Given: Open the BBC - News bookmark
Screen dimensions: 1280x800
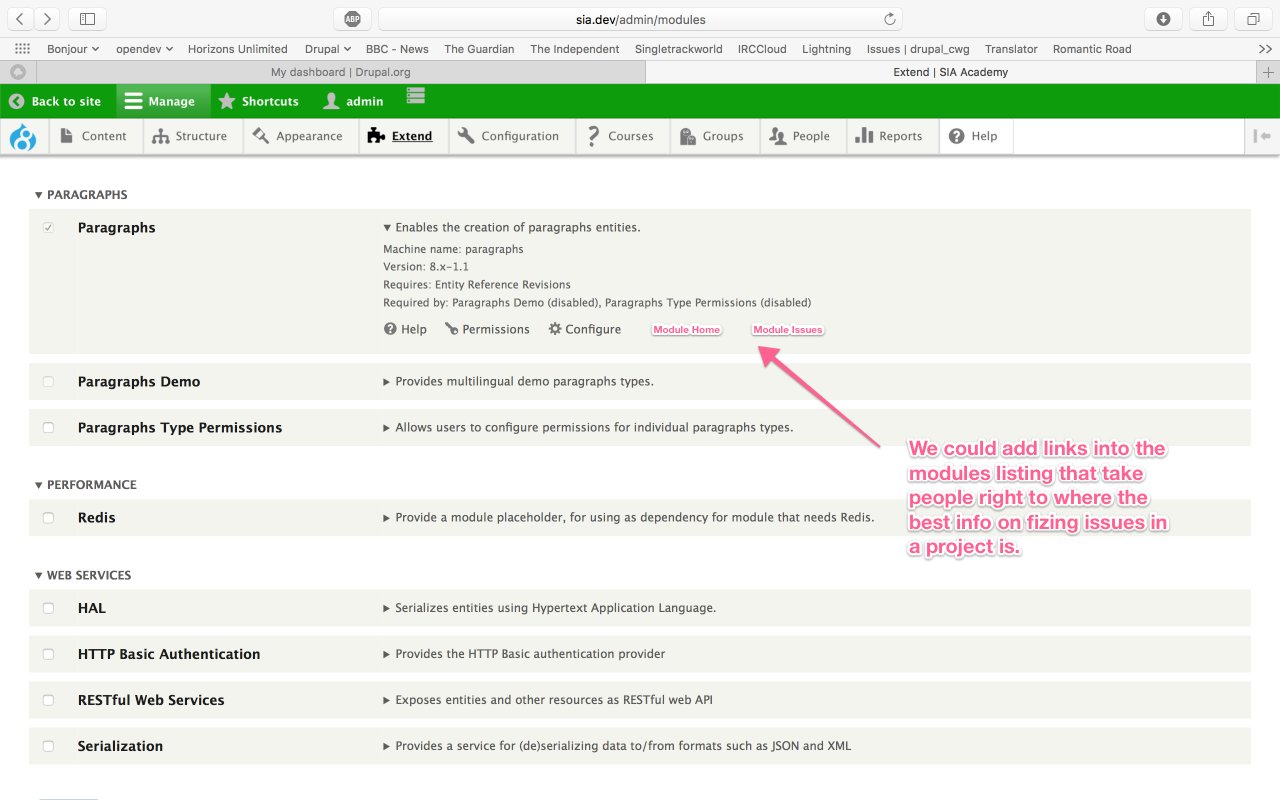Looking at the screenshot, I should pos(397,48).
